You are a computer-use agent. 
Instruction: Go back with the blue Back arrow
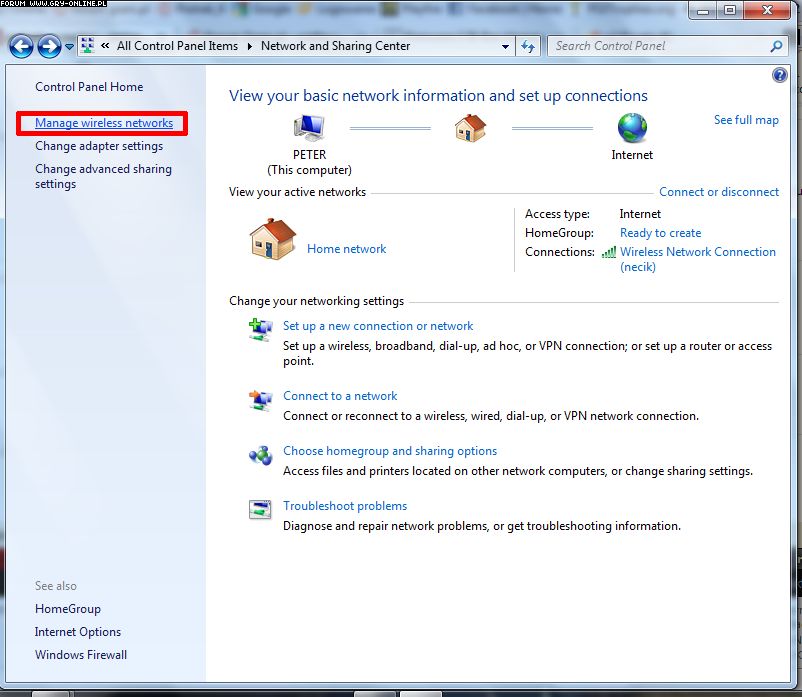[x=21, y=47]
